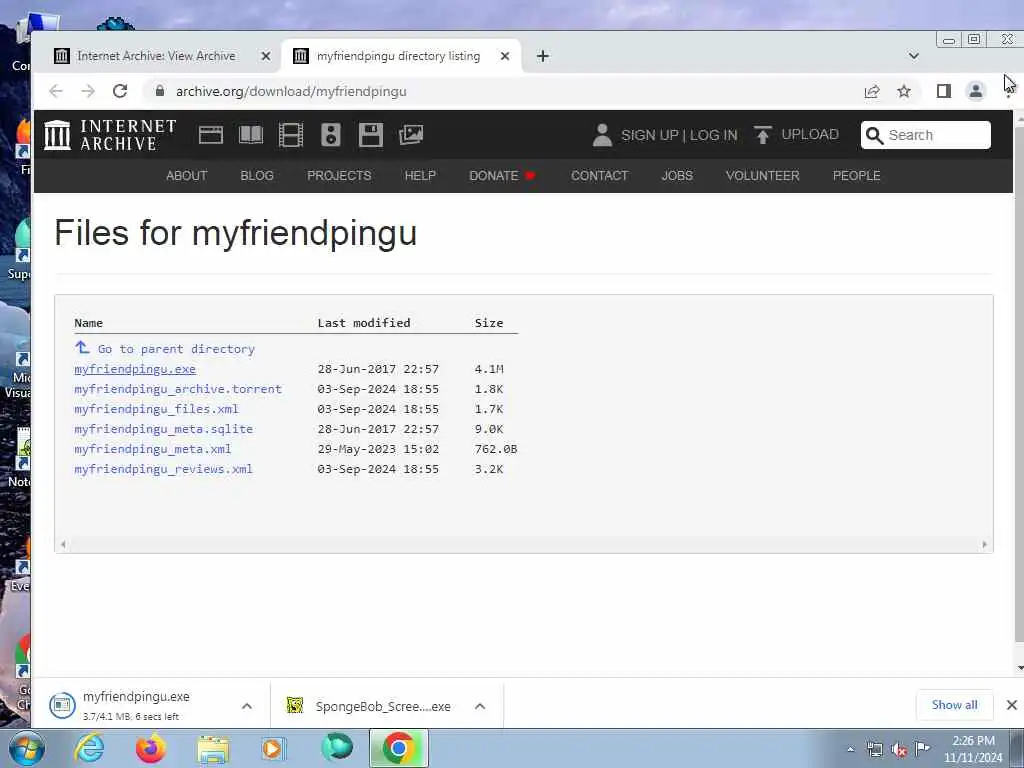Open the ABOUT menu item
Screen dimensions: 1024x768
(x=187, y=176)
